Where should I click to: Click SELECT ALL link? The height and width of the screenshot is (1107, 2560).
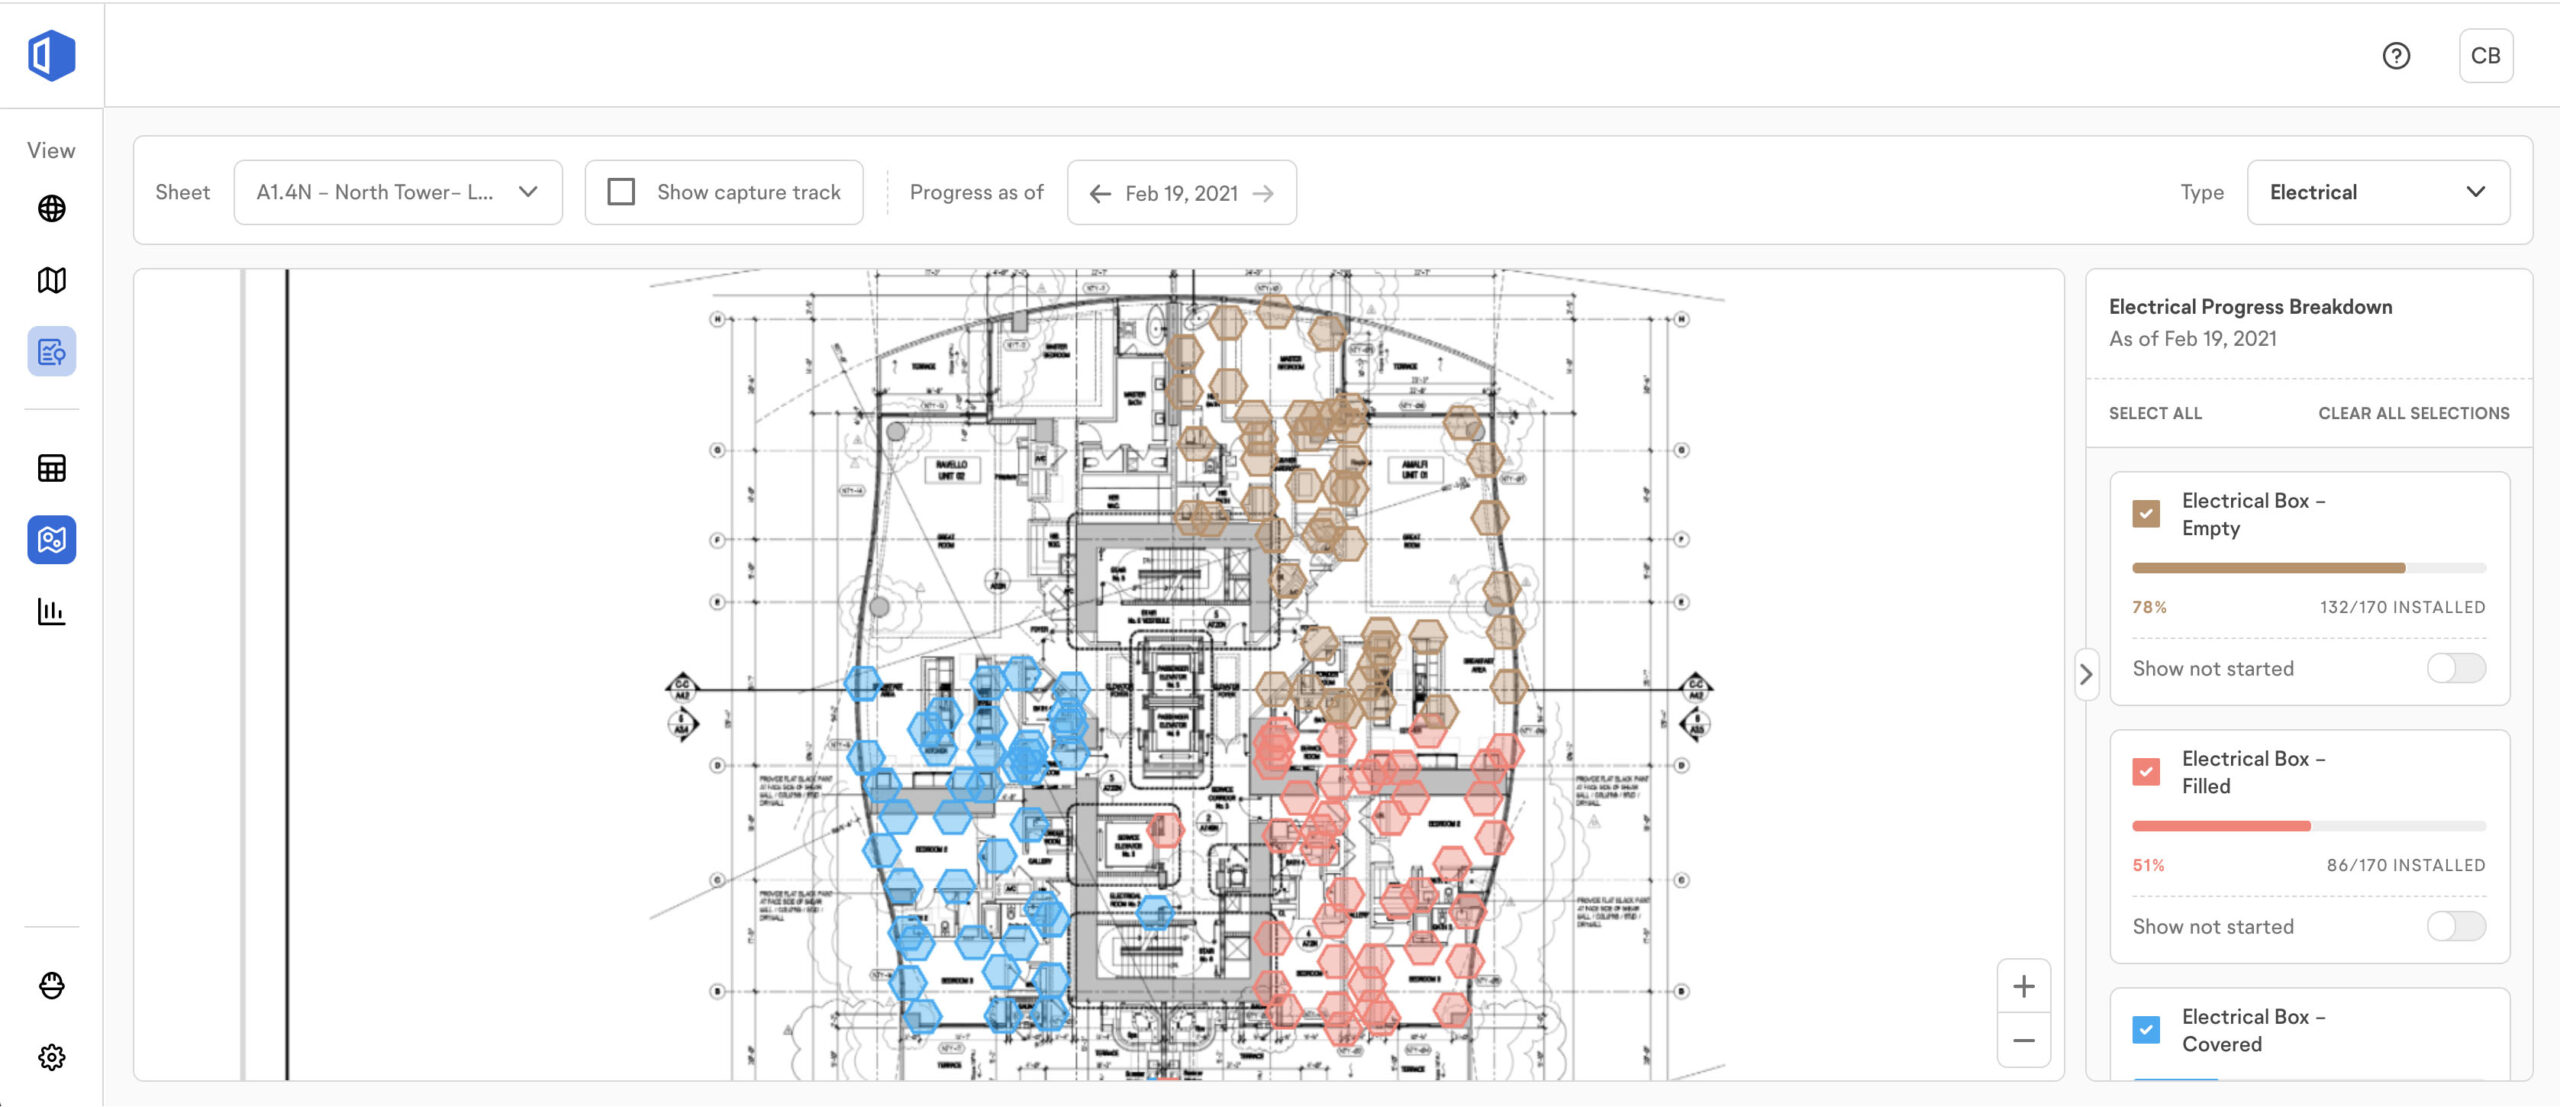[2155, 413]
